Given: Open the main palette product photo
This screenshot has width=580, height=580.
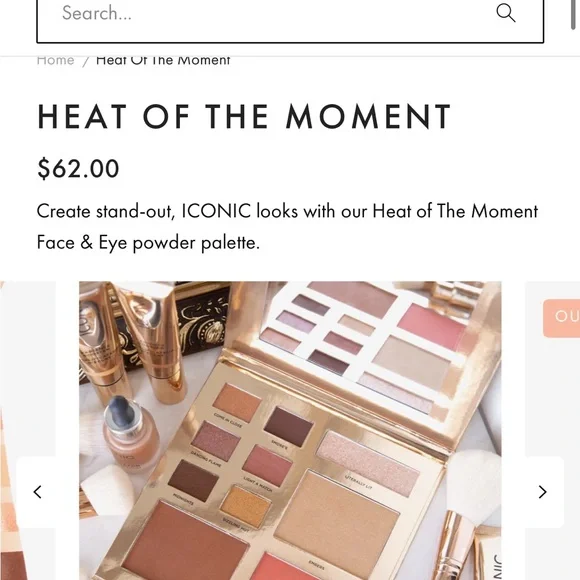Looking at the screenshot, I should pyautogui.click(x=290, y=431).
